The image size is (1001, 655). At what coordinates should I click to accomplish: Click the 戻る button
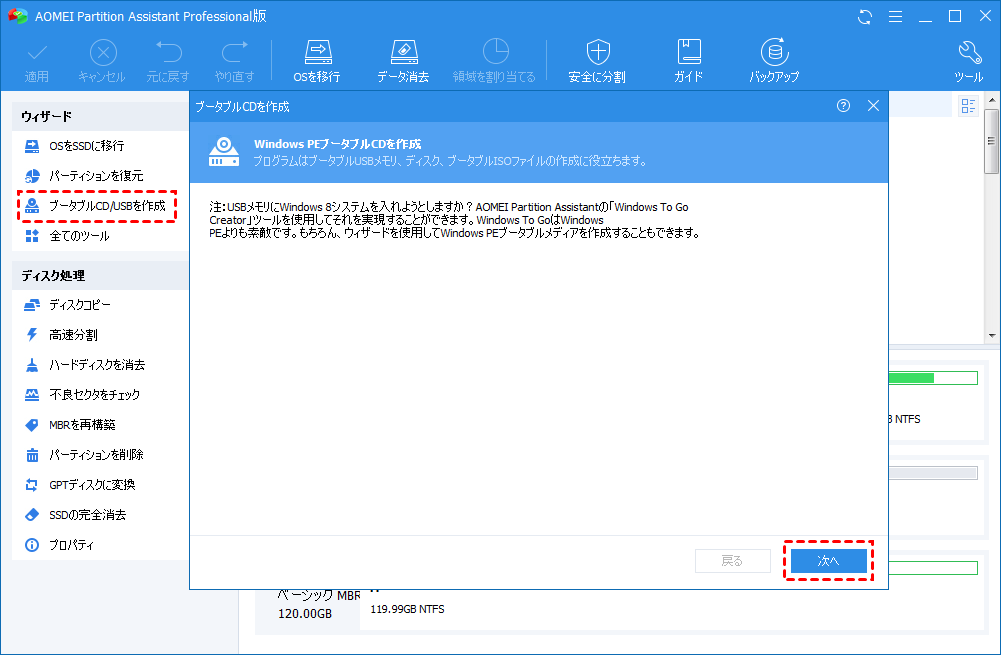tap(732, 561)
